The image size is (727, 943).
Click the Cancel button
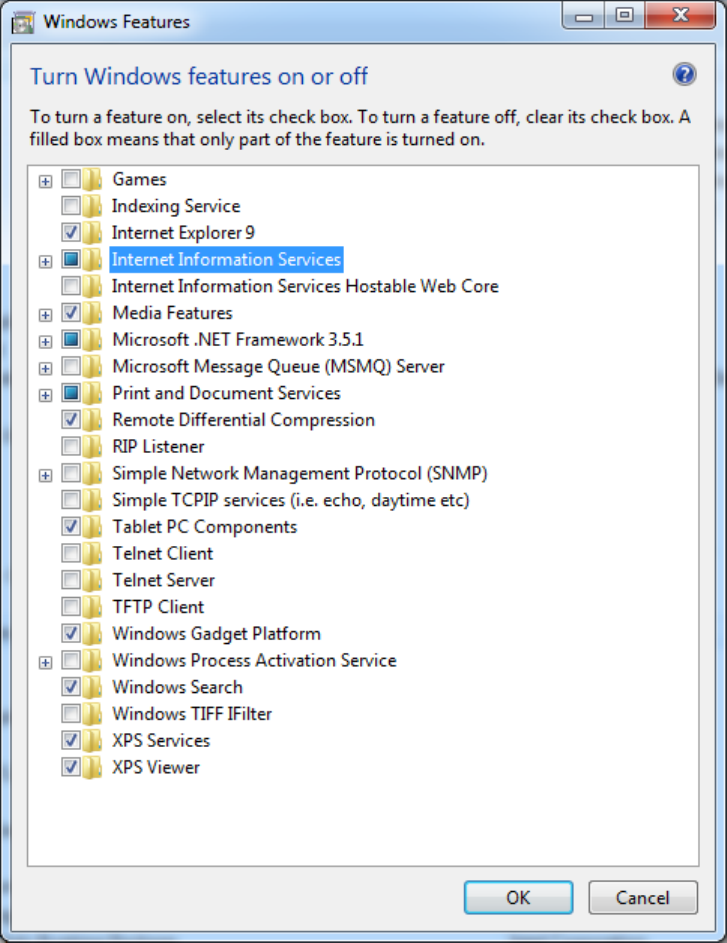642,897
